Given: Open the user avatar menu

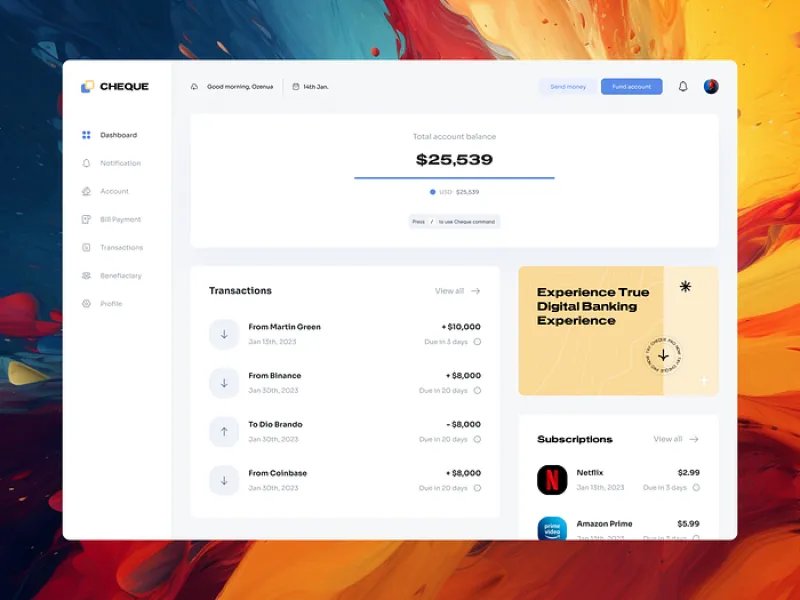Looking at the screenshot, I should 711,86.
